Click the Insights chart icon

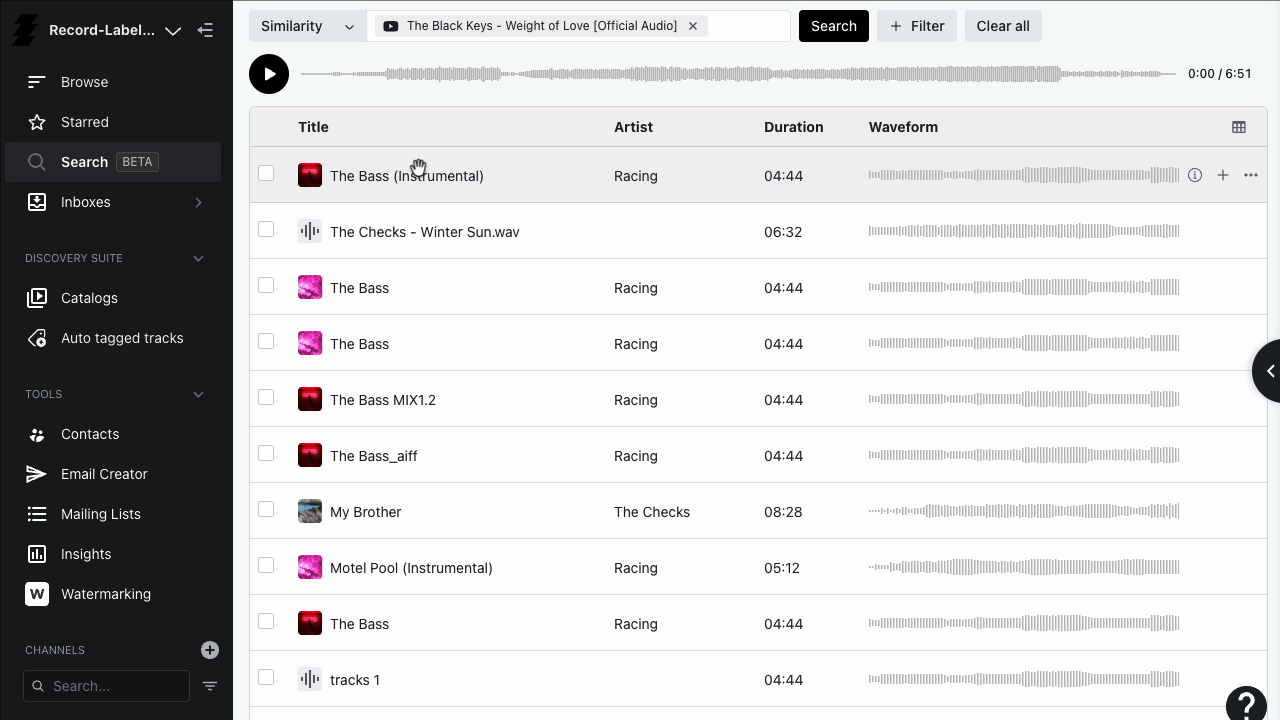(x=37, y=554)
